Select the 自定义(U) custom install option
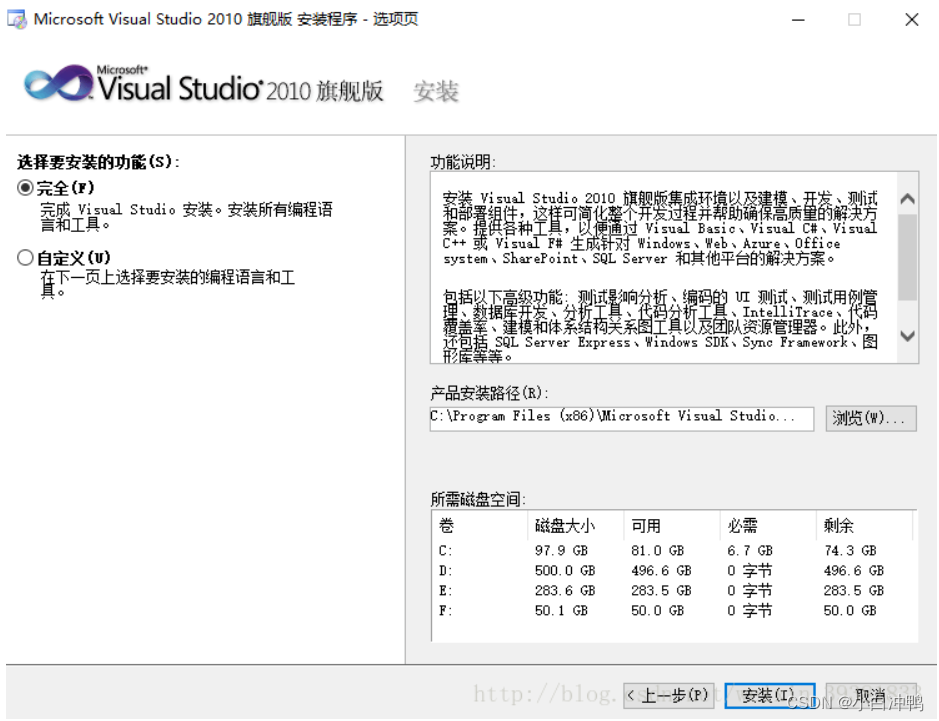This screenshot has width=939, height=721. (25, 258)
